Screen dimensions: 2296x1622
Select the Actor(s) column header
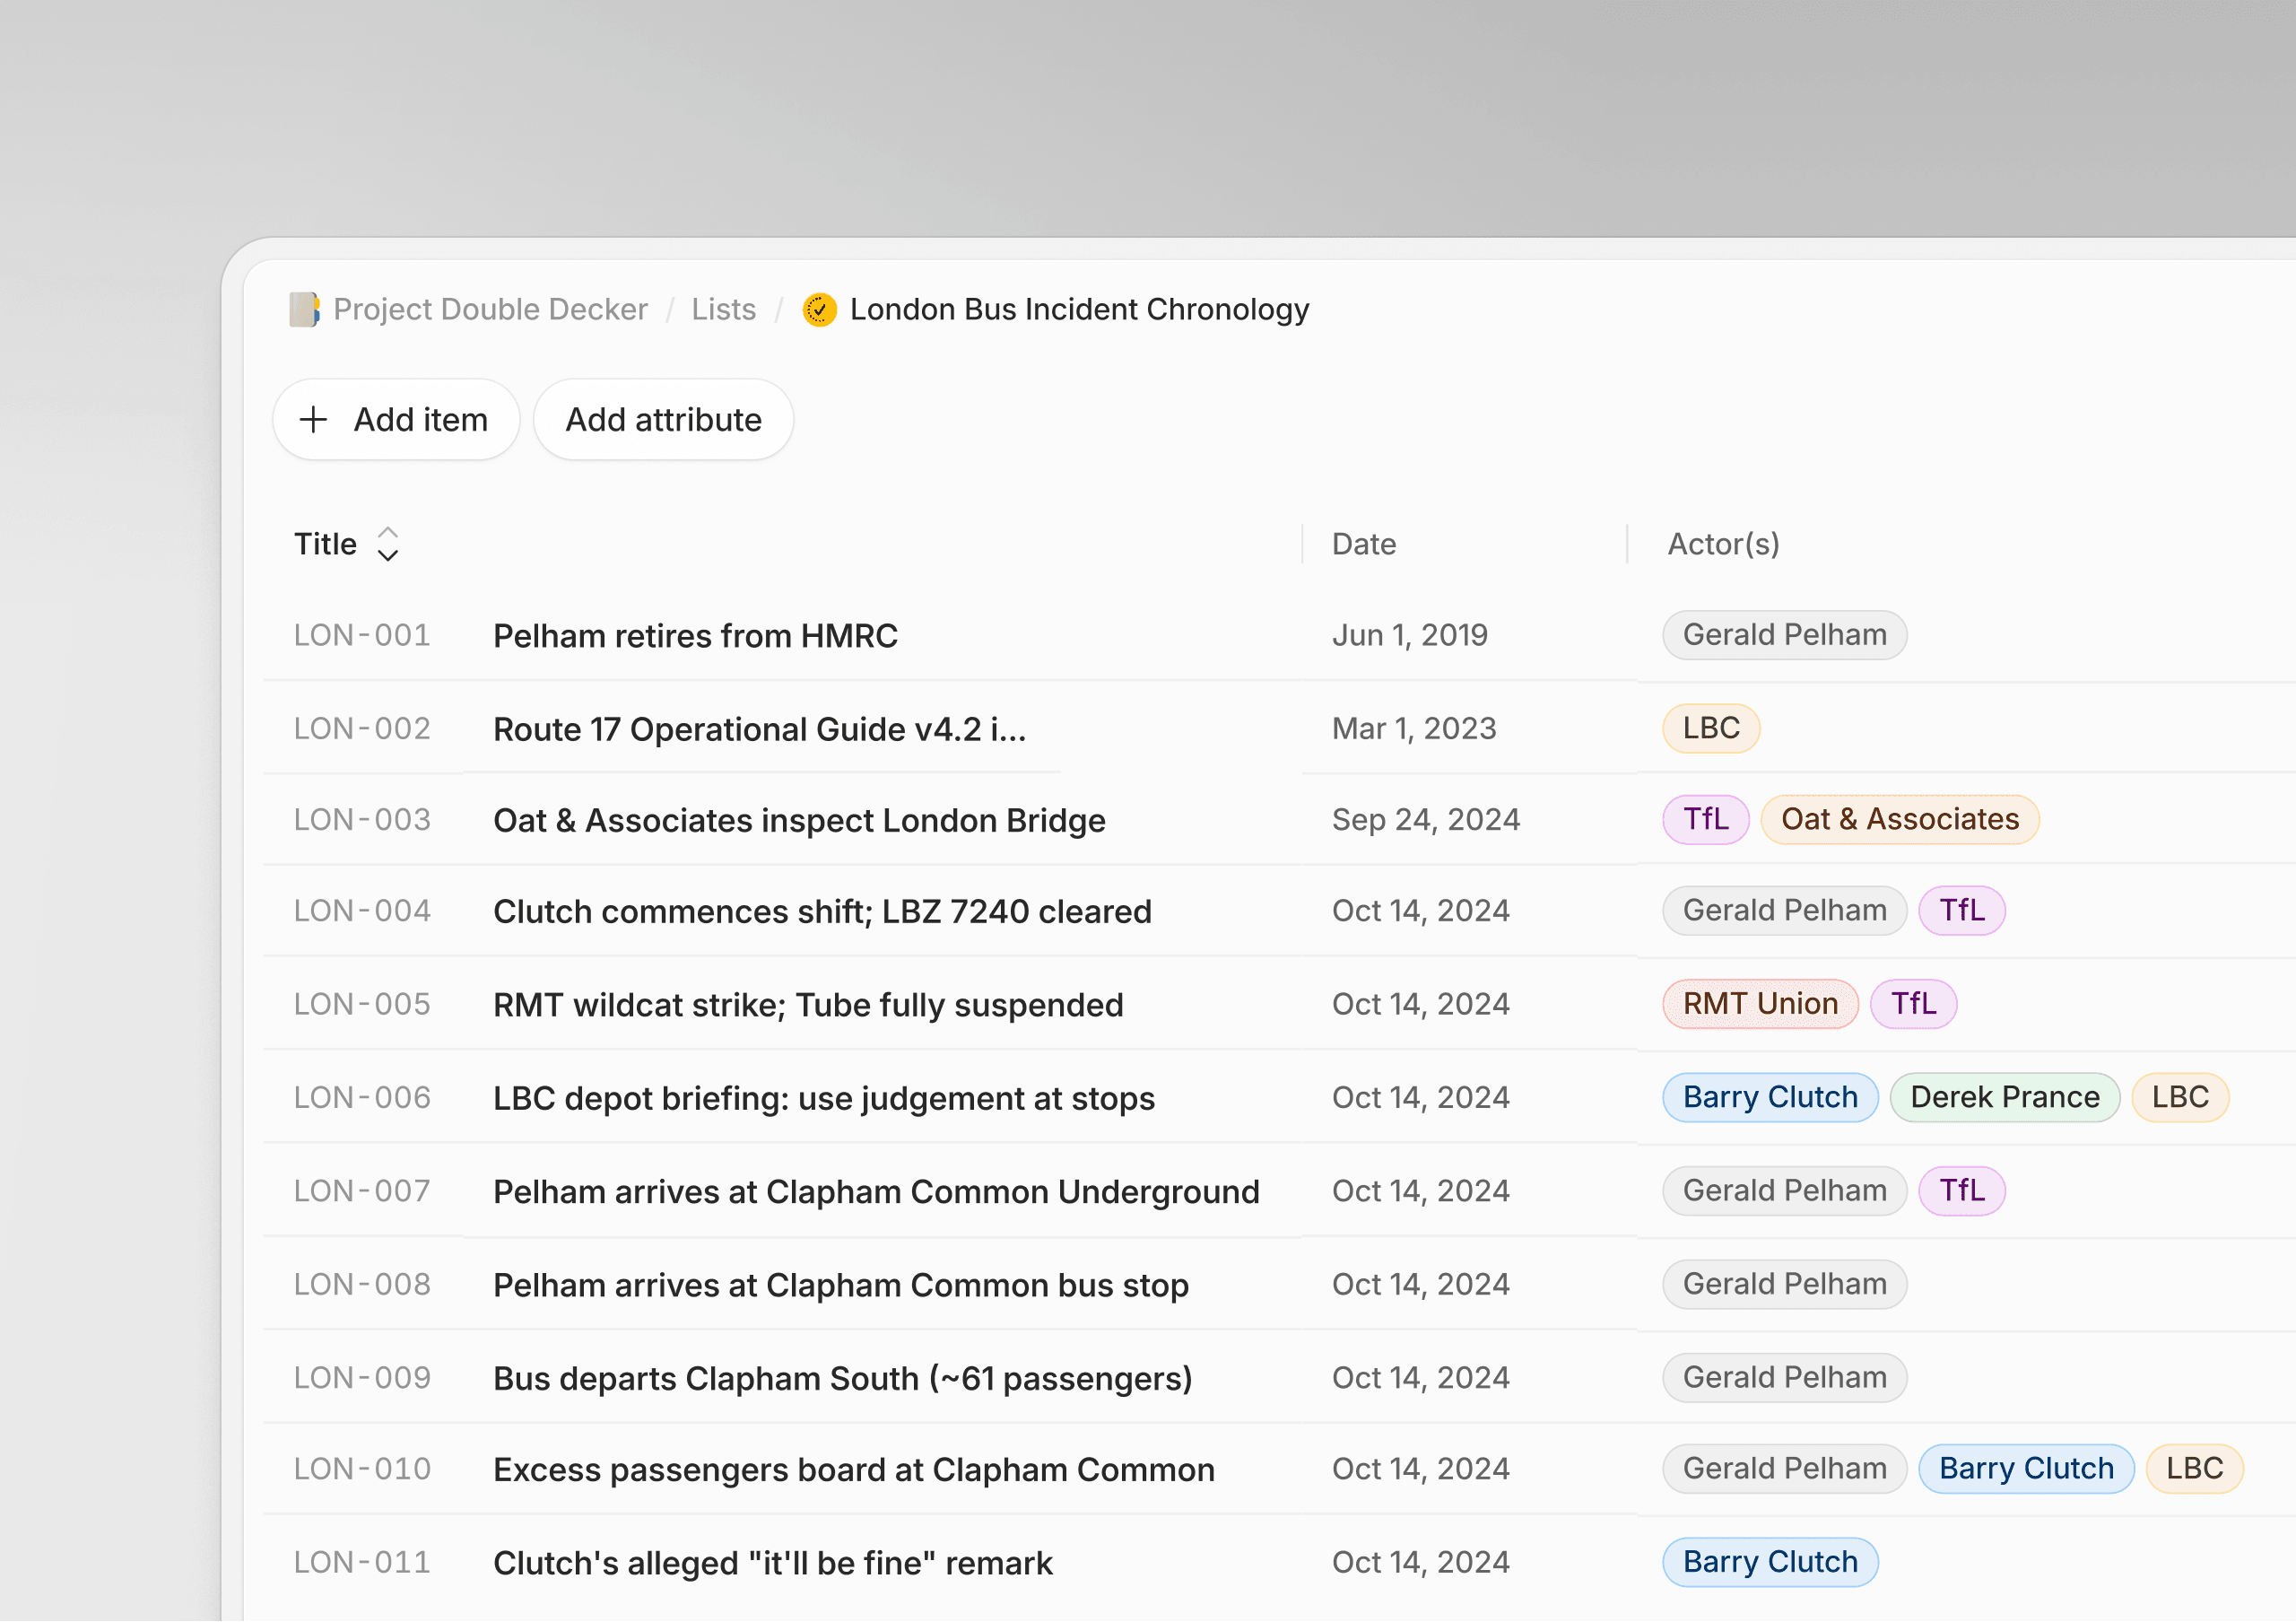(1724, 544)
